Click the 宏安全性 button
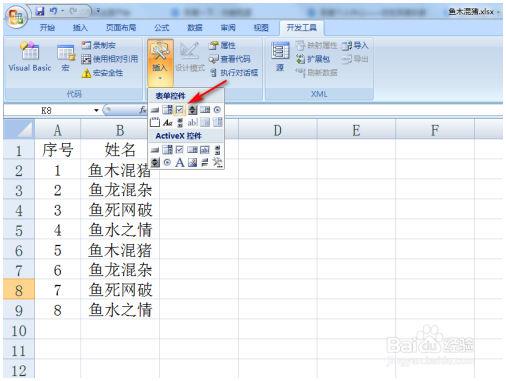The image size is (506, 381). (x=103, y=73)
